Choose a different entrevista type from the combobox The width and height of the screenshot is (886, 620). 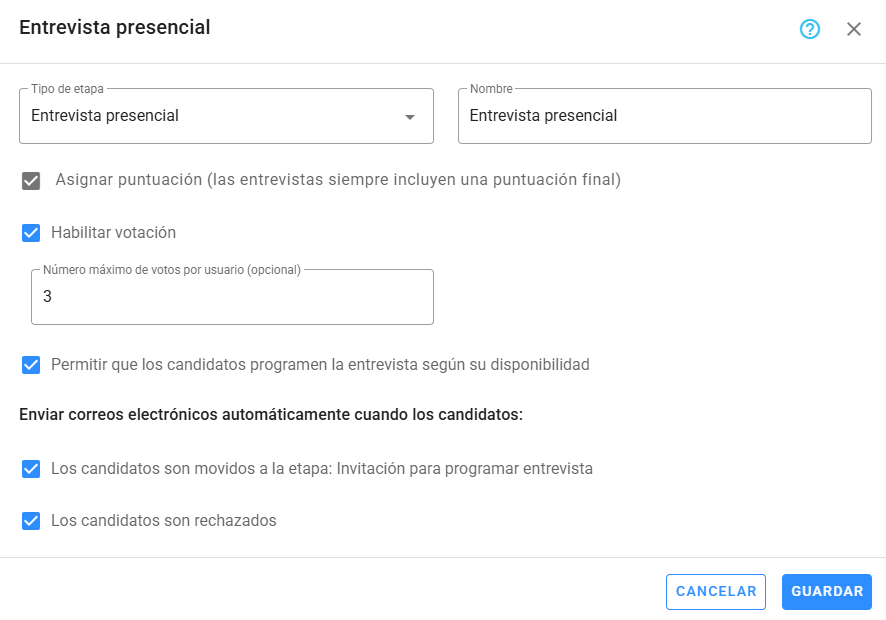coord(225,115)
